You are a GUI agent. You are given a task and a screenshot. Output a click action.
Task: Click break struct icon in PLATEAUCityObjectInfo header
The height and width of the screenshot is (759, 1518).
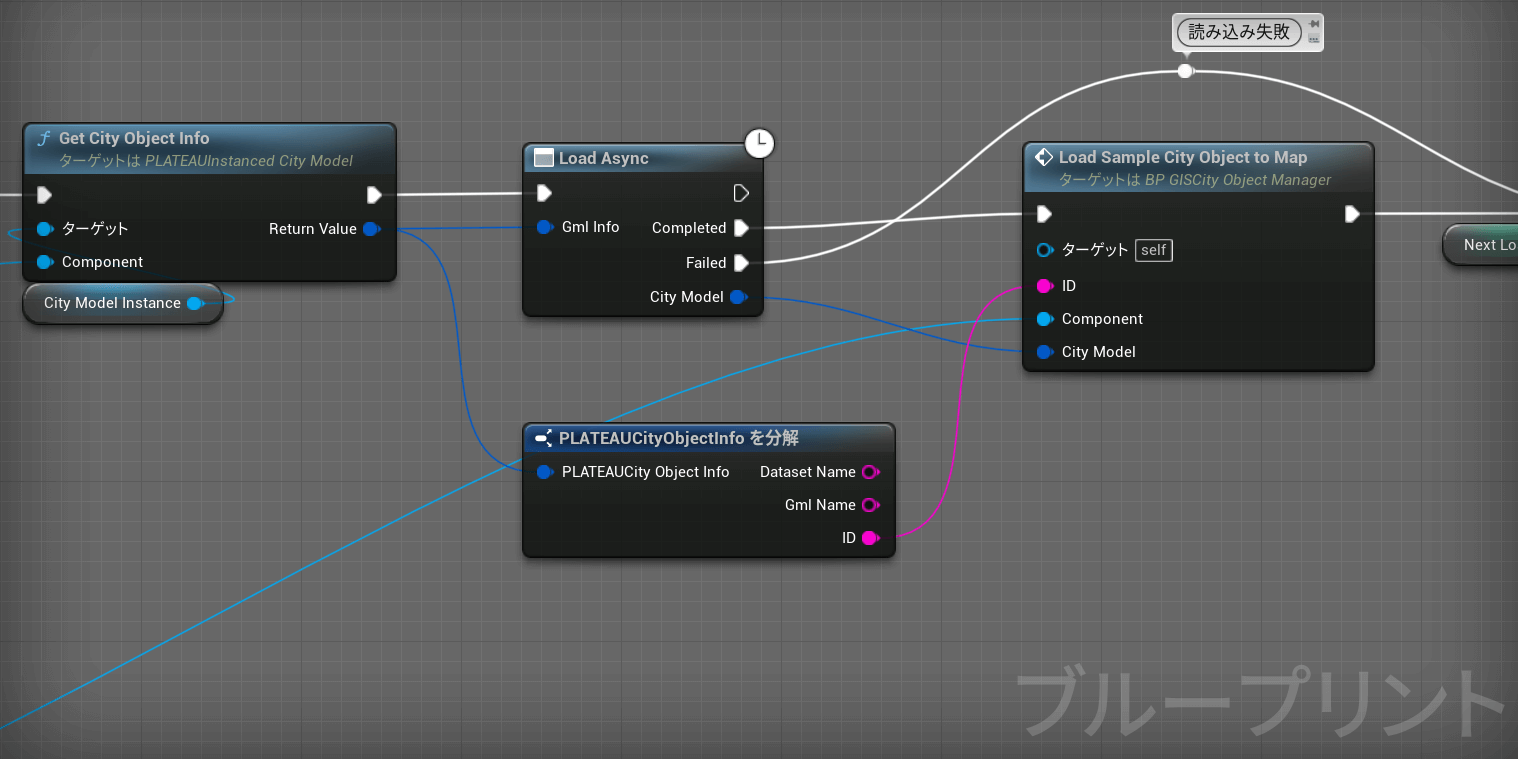pyautogui.click(x=544, y=438)
